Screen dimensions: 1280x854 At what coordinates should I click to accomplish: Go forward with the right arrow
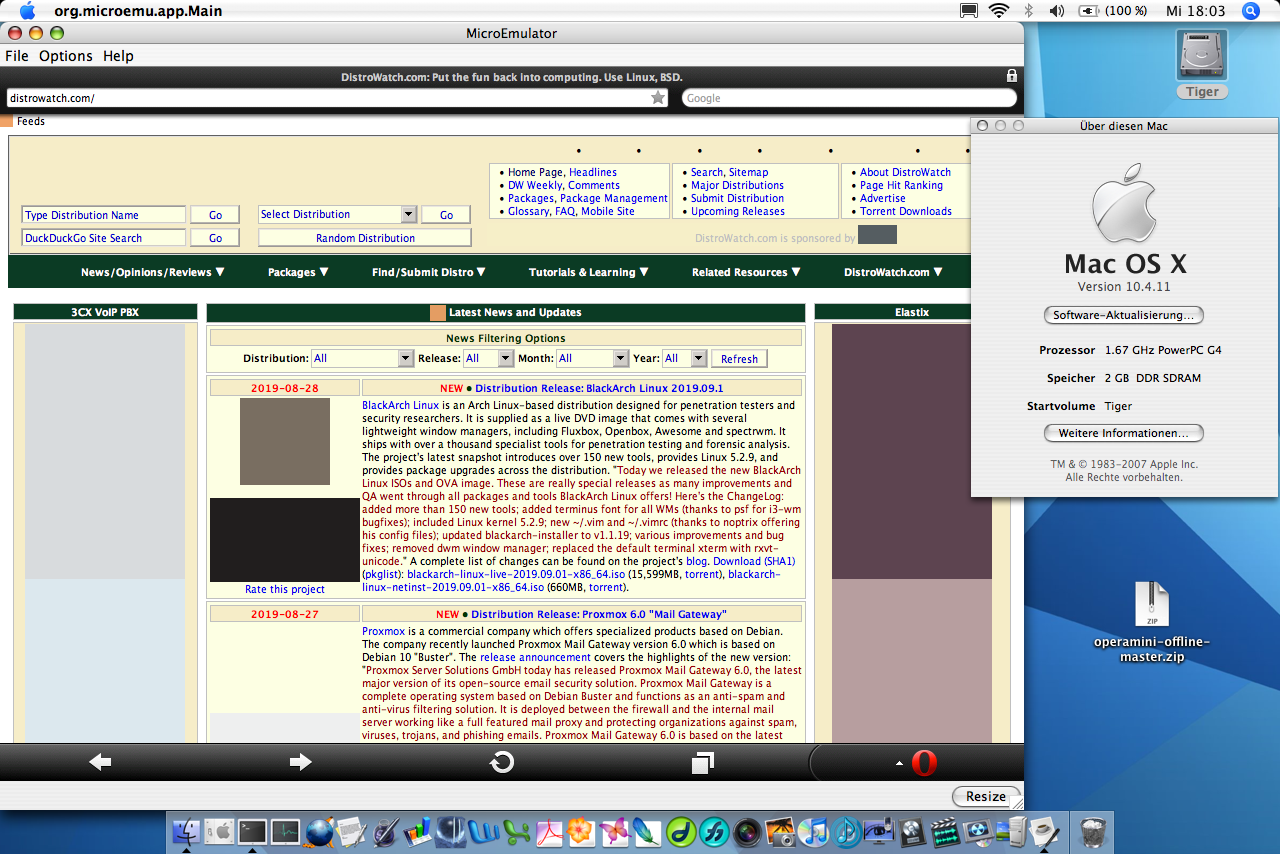click(x=300, y=762)
